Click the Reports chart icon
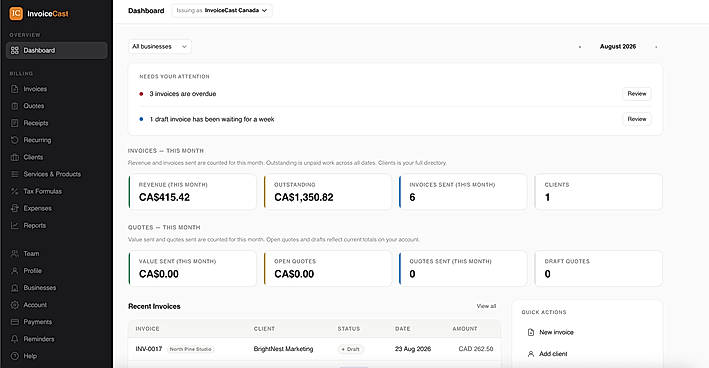709x368 pixels. [14, 225]
